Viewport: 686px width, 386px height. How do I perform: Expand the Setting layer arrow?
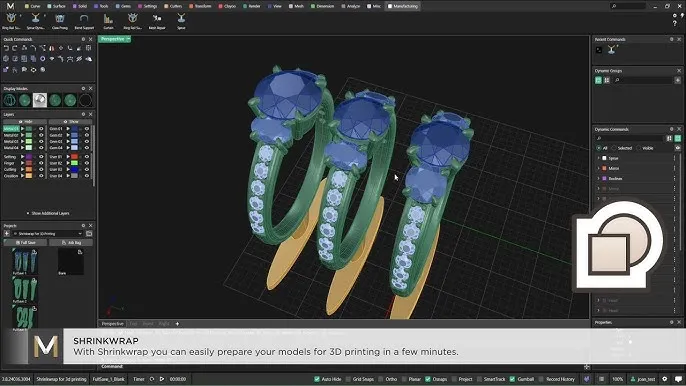(x=22, y=157)
